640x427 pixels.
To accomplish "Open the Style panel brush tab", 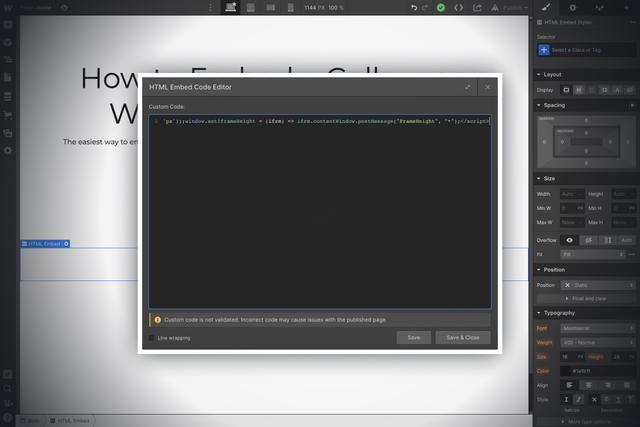I will [x=544, y=7].
